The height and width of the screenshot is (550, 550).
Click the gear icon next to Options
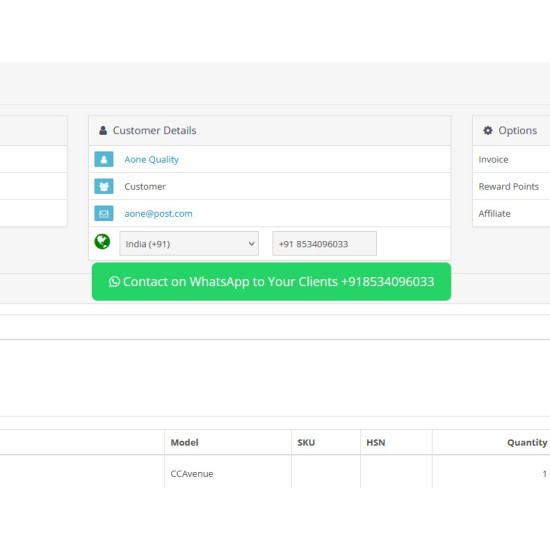pyautogui.click(x=488, y=130)
